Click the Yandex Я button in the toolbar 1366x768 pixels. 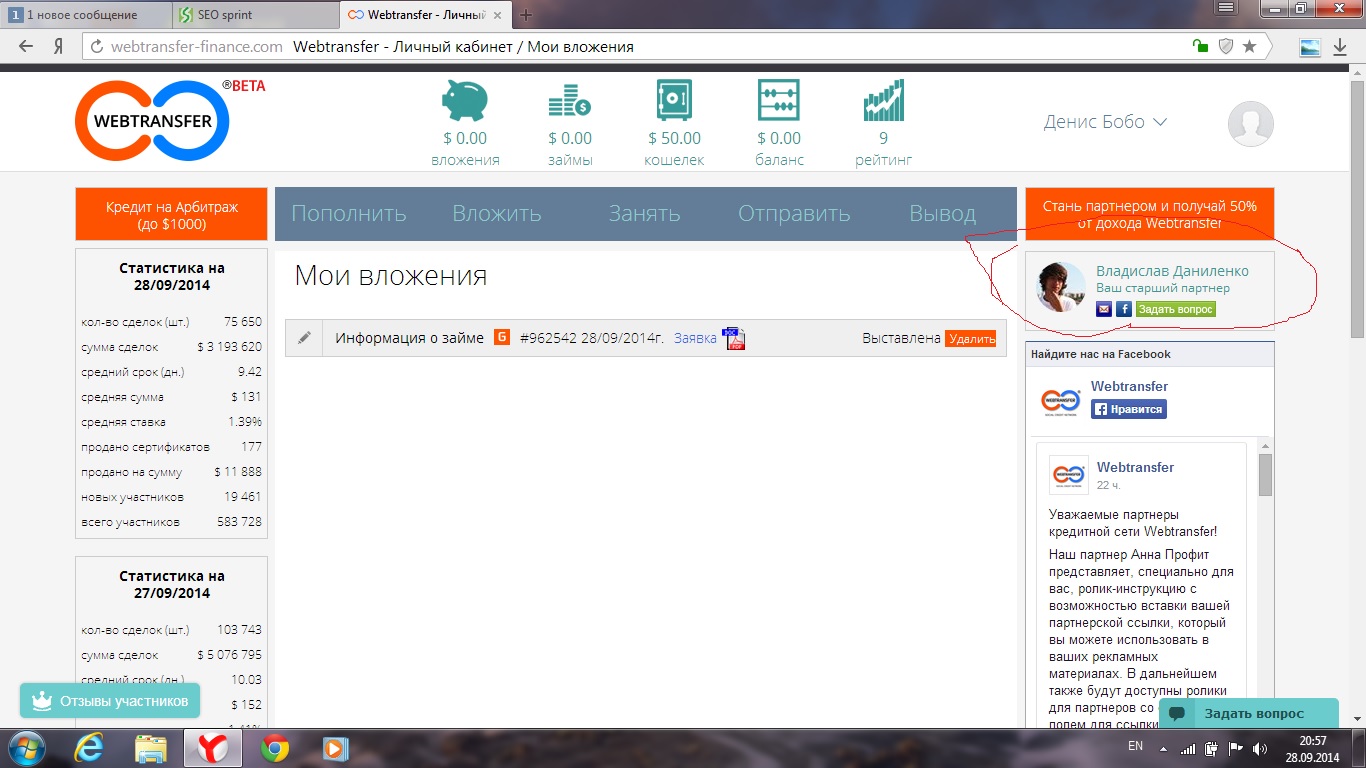pos(59,46)
